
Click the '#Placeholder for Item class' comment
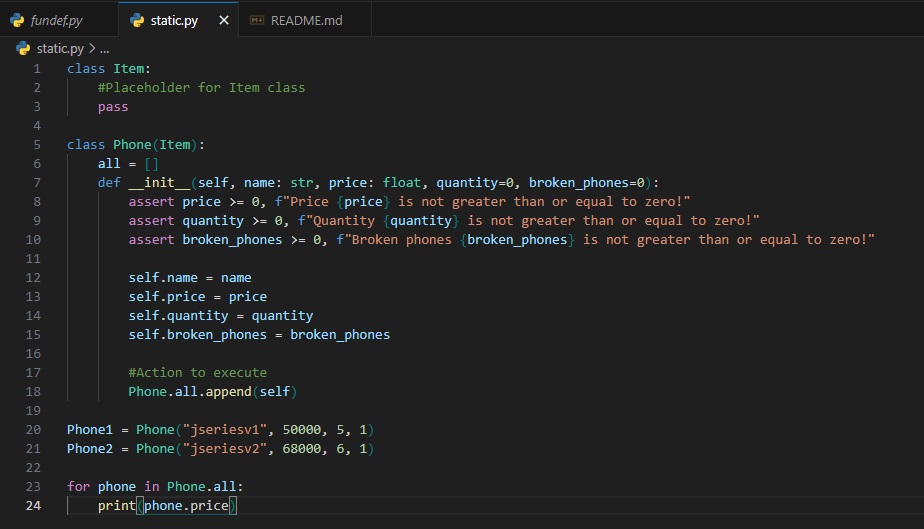click(x=202, y=88)
